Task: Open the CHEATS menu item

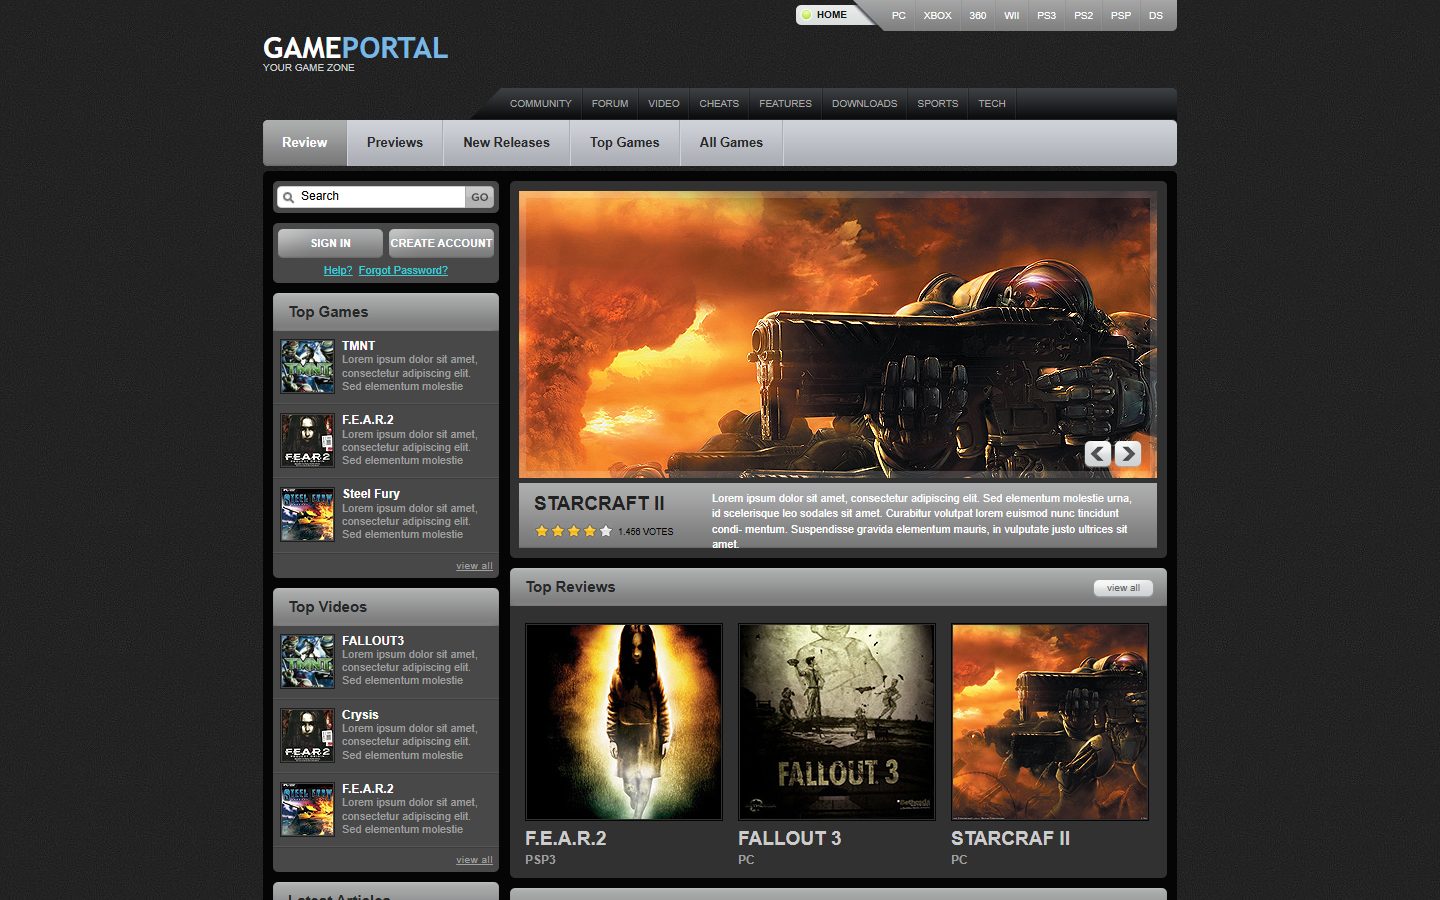Action: [719, 104]
